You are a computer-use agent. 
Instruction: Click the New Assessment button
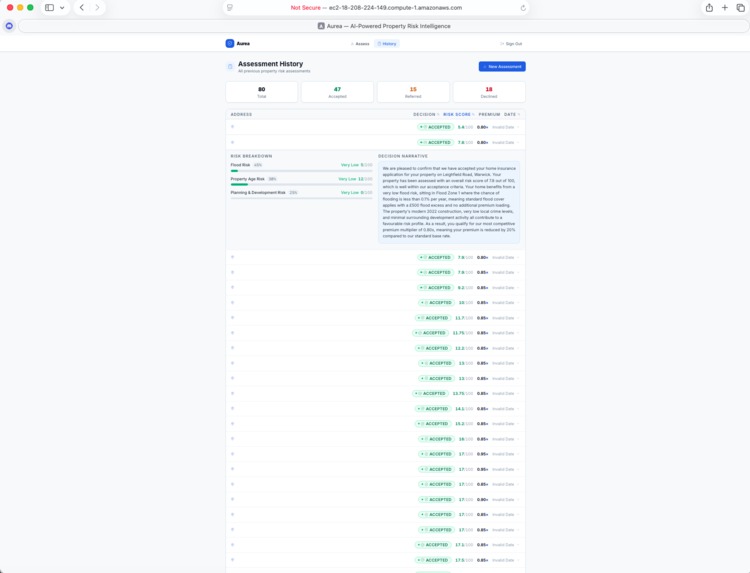coord(502,66)
